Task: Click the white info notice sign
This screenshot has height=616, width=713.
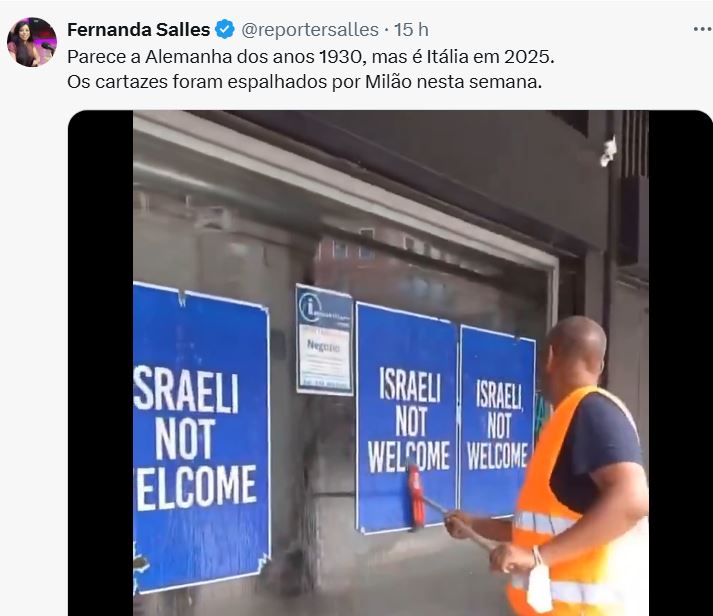Action: 324,340
